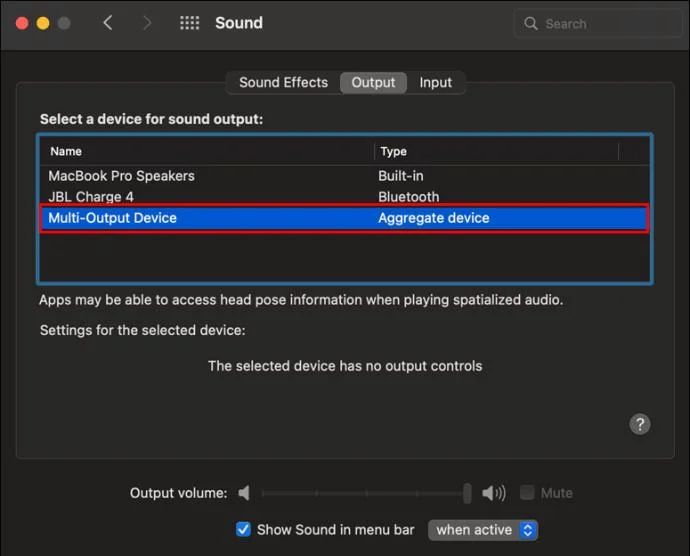Image resolution: width=690 pixels, height=556 pixels.
Task: Toggle the Mute checkbox
Action: click(x=527, y=493)
